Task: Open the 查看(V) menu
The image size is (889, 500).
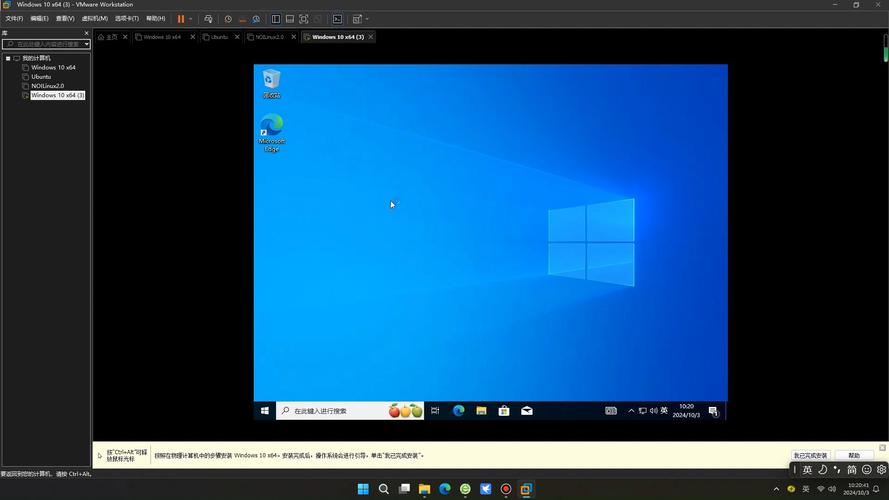Action: pos(65,19)
